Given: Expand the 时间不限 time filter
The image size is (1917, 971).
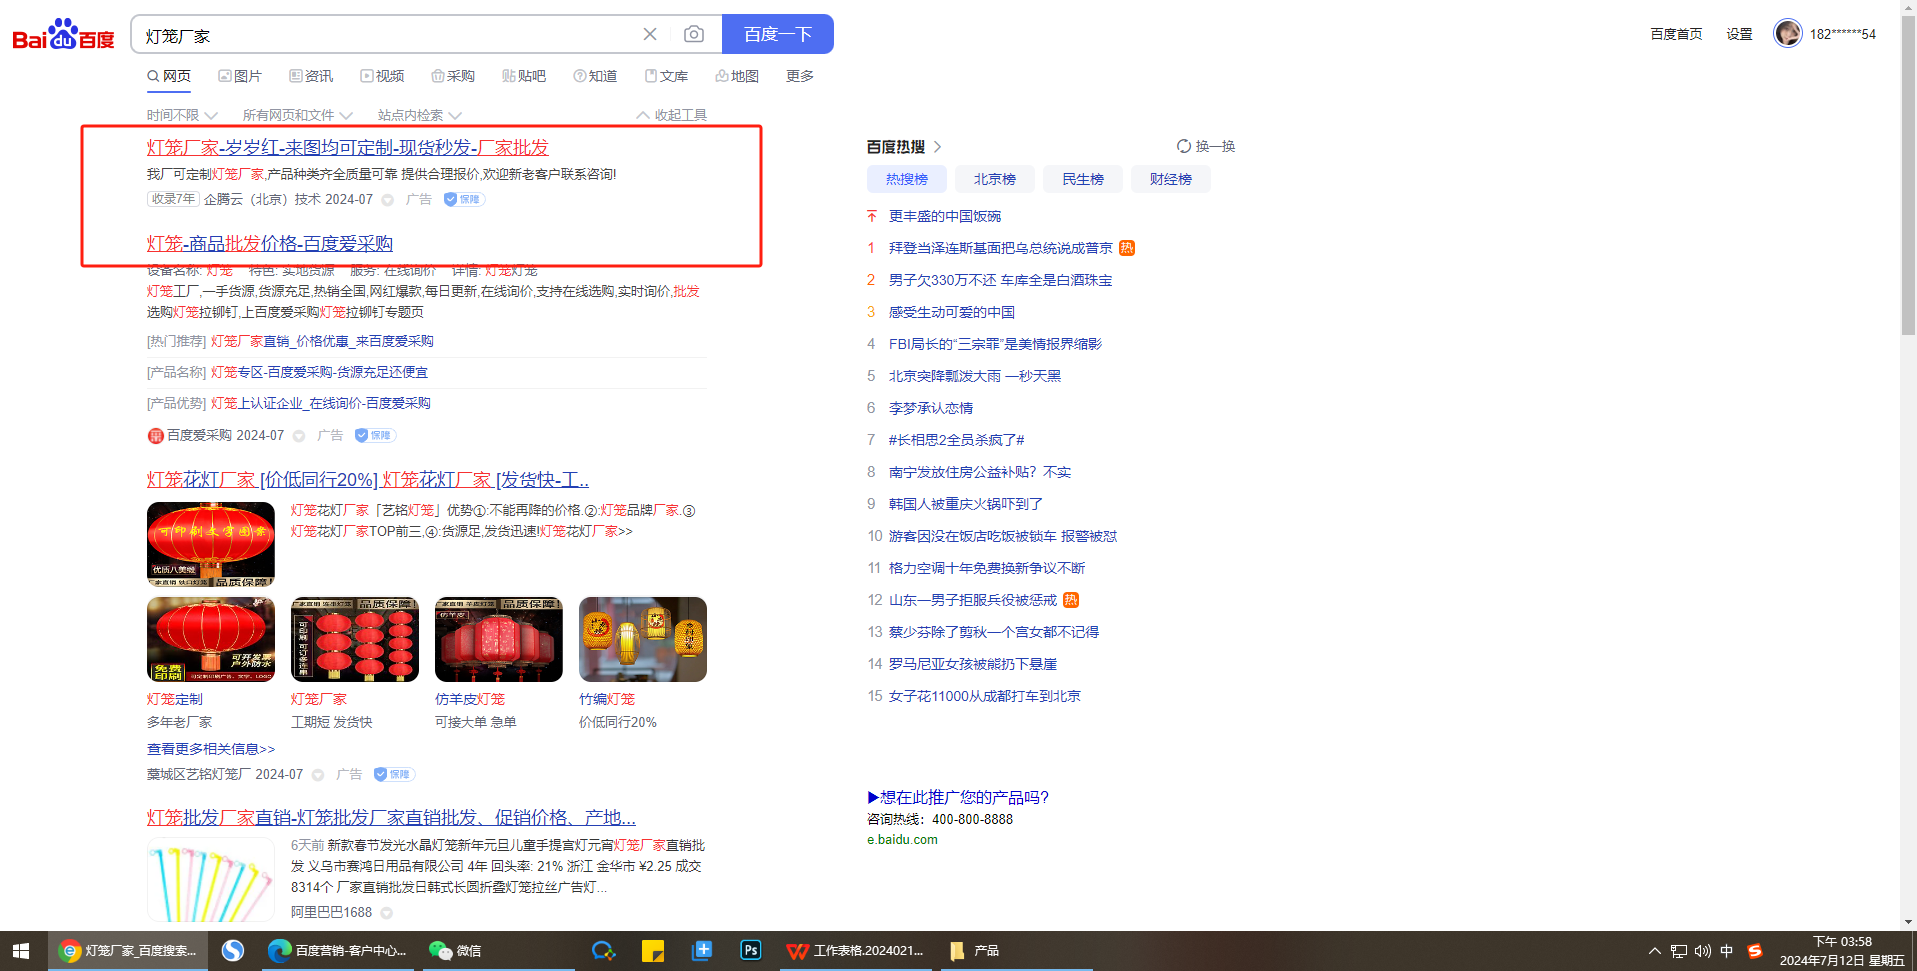Looking at the screenshot, I should [181, 115].
